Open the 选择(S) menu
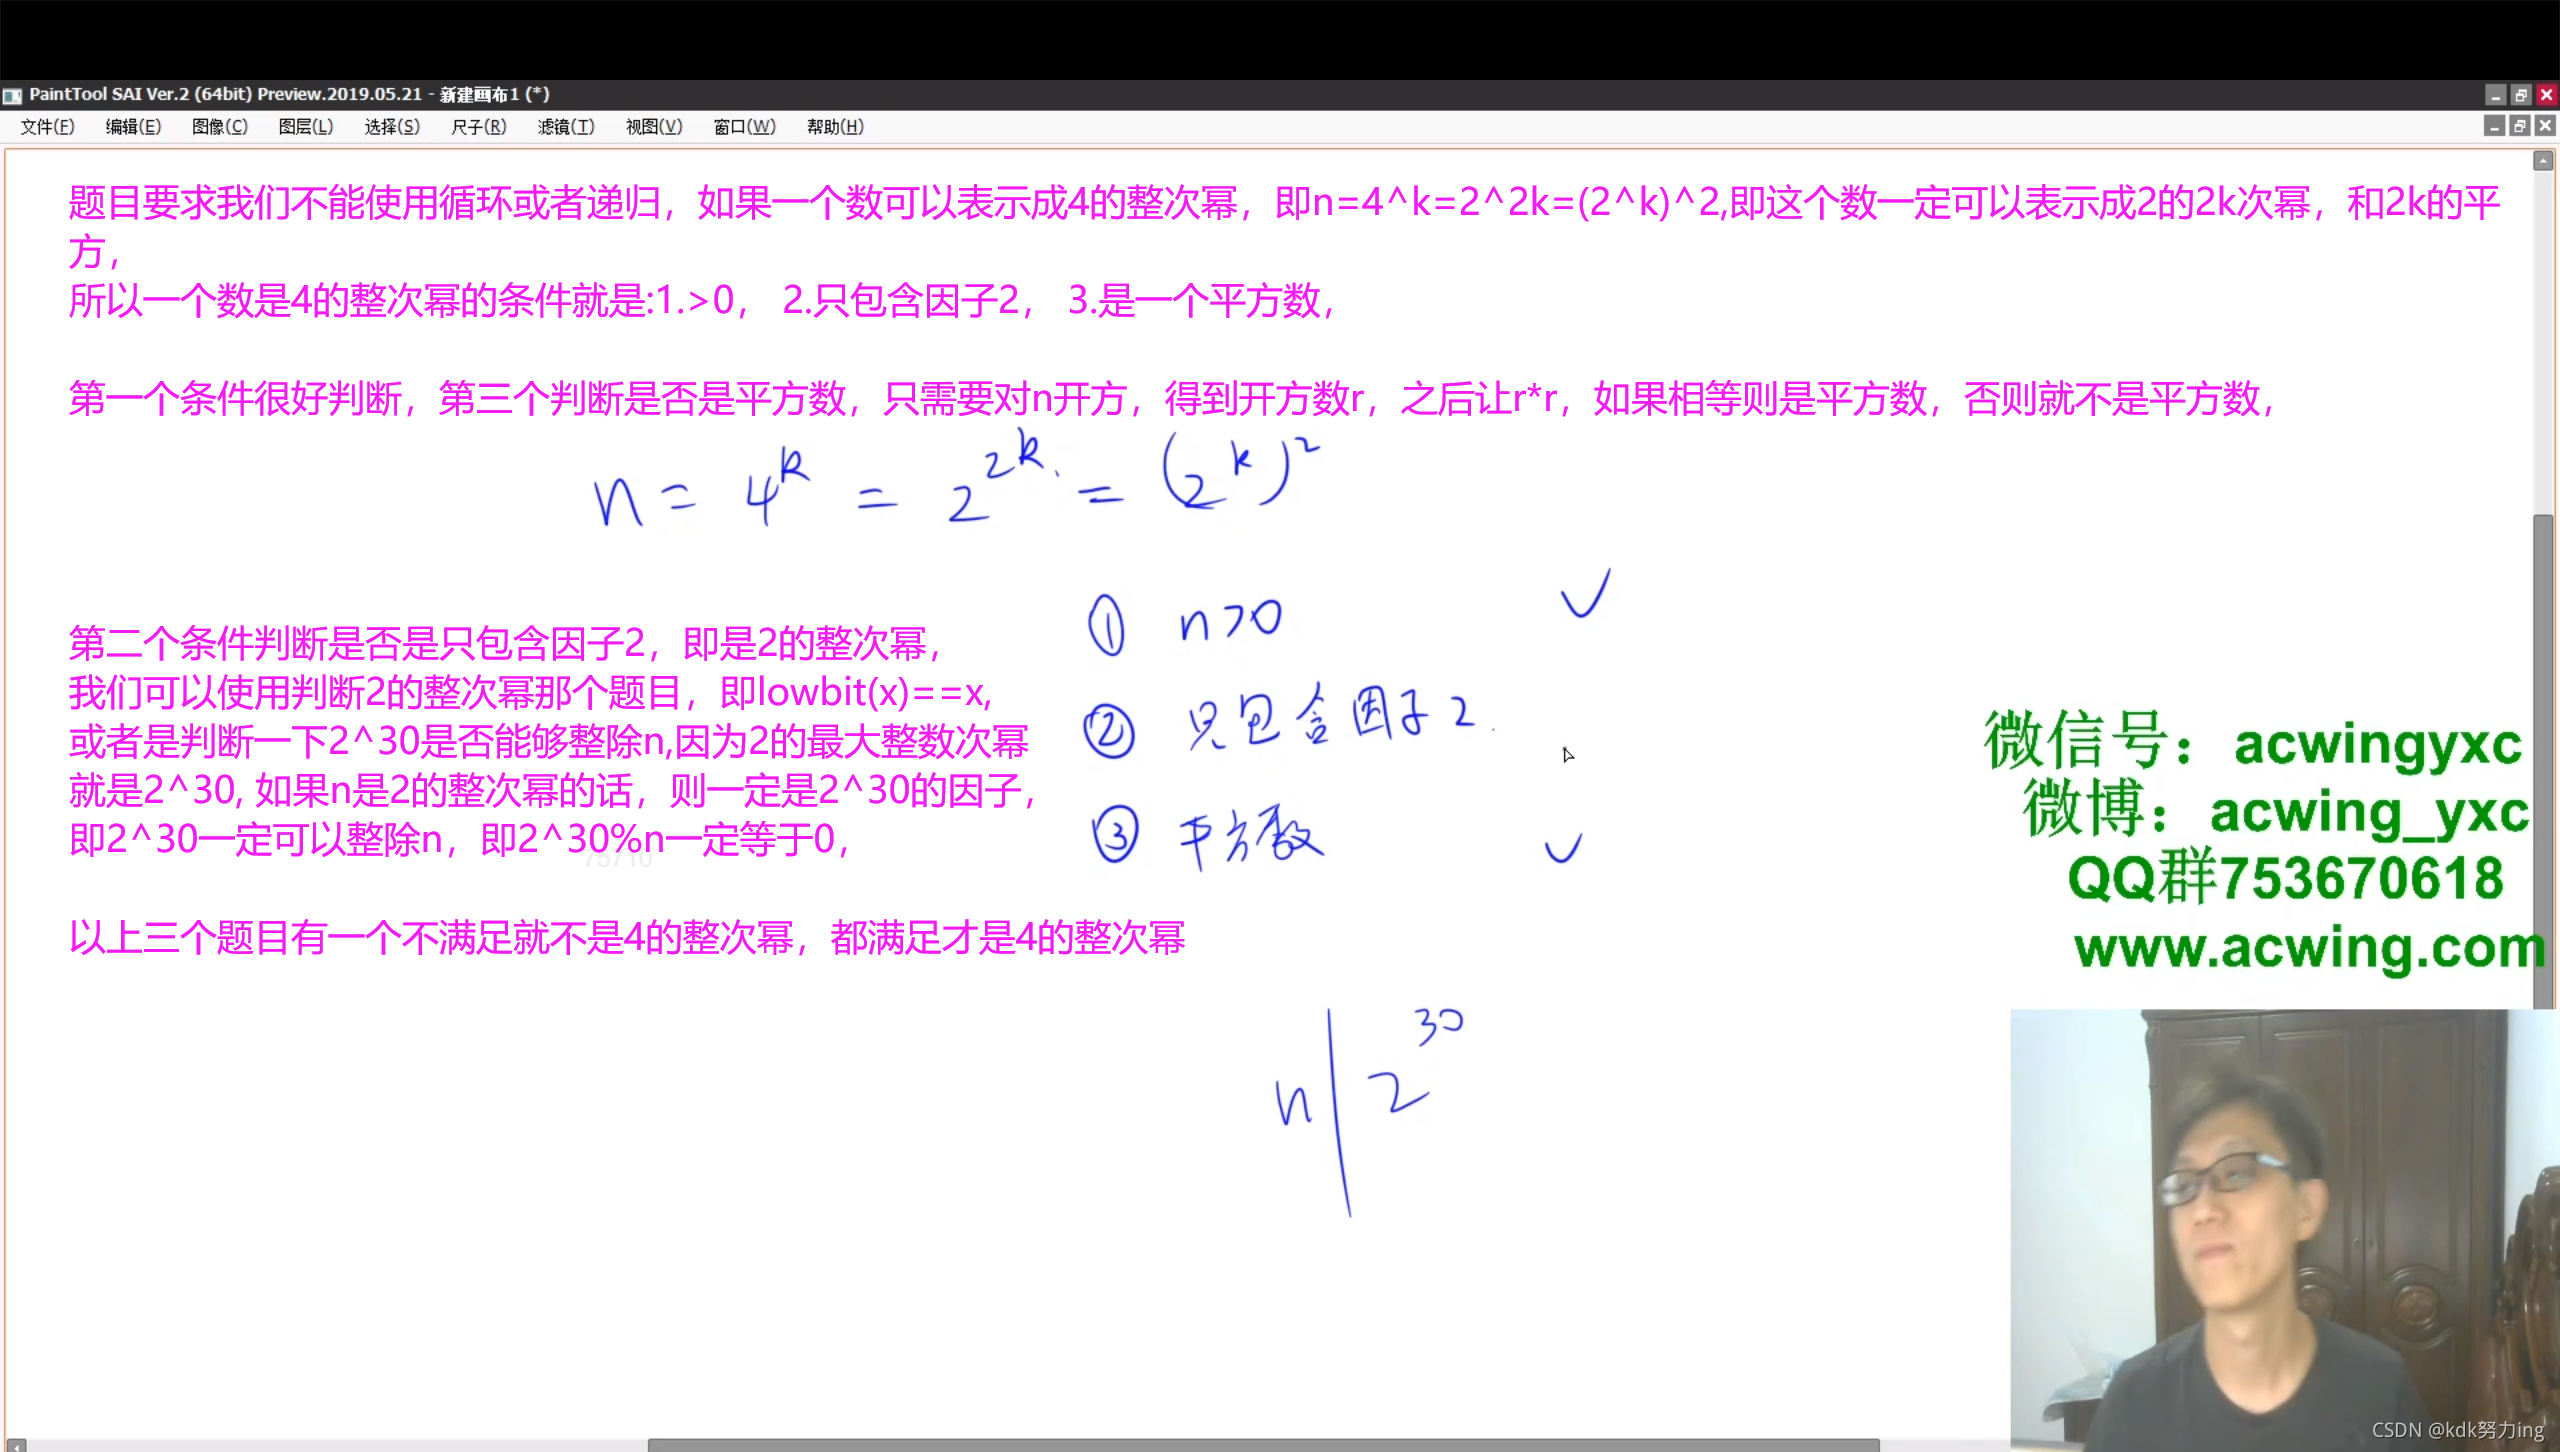Image resolution: width=2560 pixels, height=1452 pixels. (392, 127)
